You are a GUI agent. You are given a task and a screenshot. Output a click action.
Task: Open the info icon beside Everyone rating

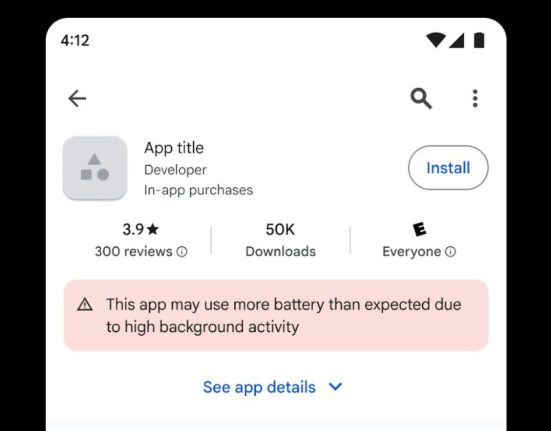pyautogui.click(x=450, y=252)
